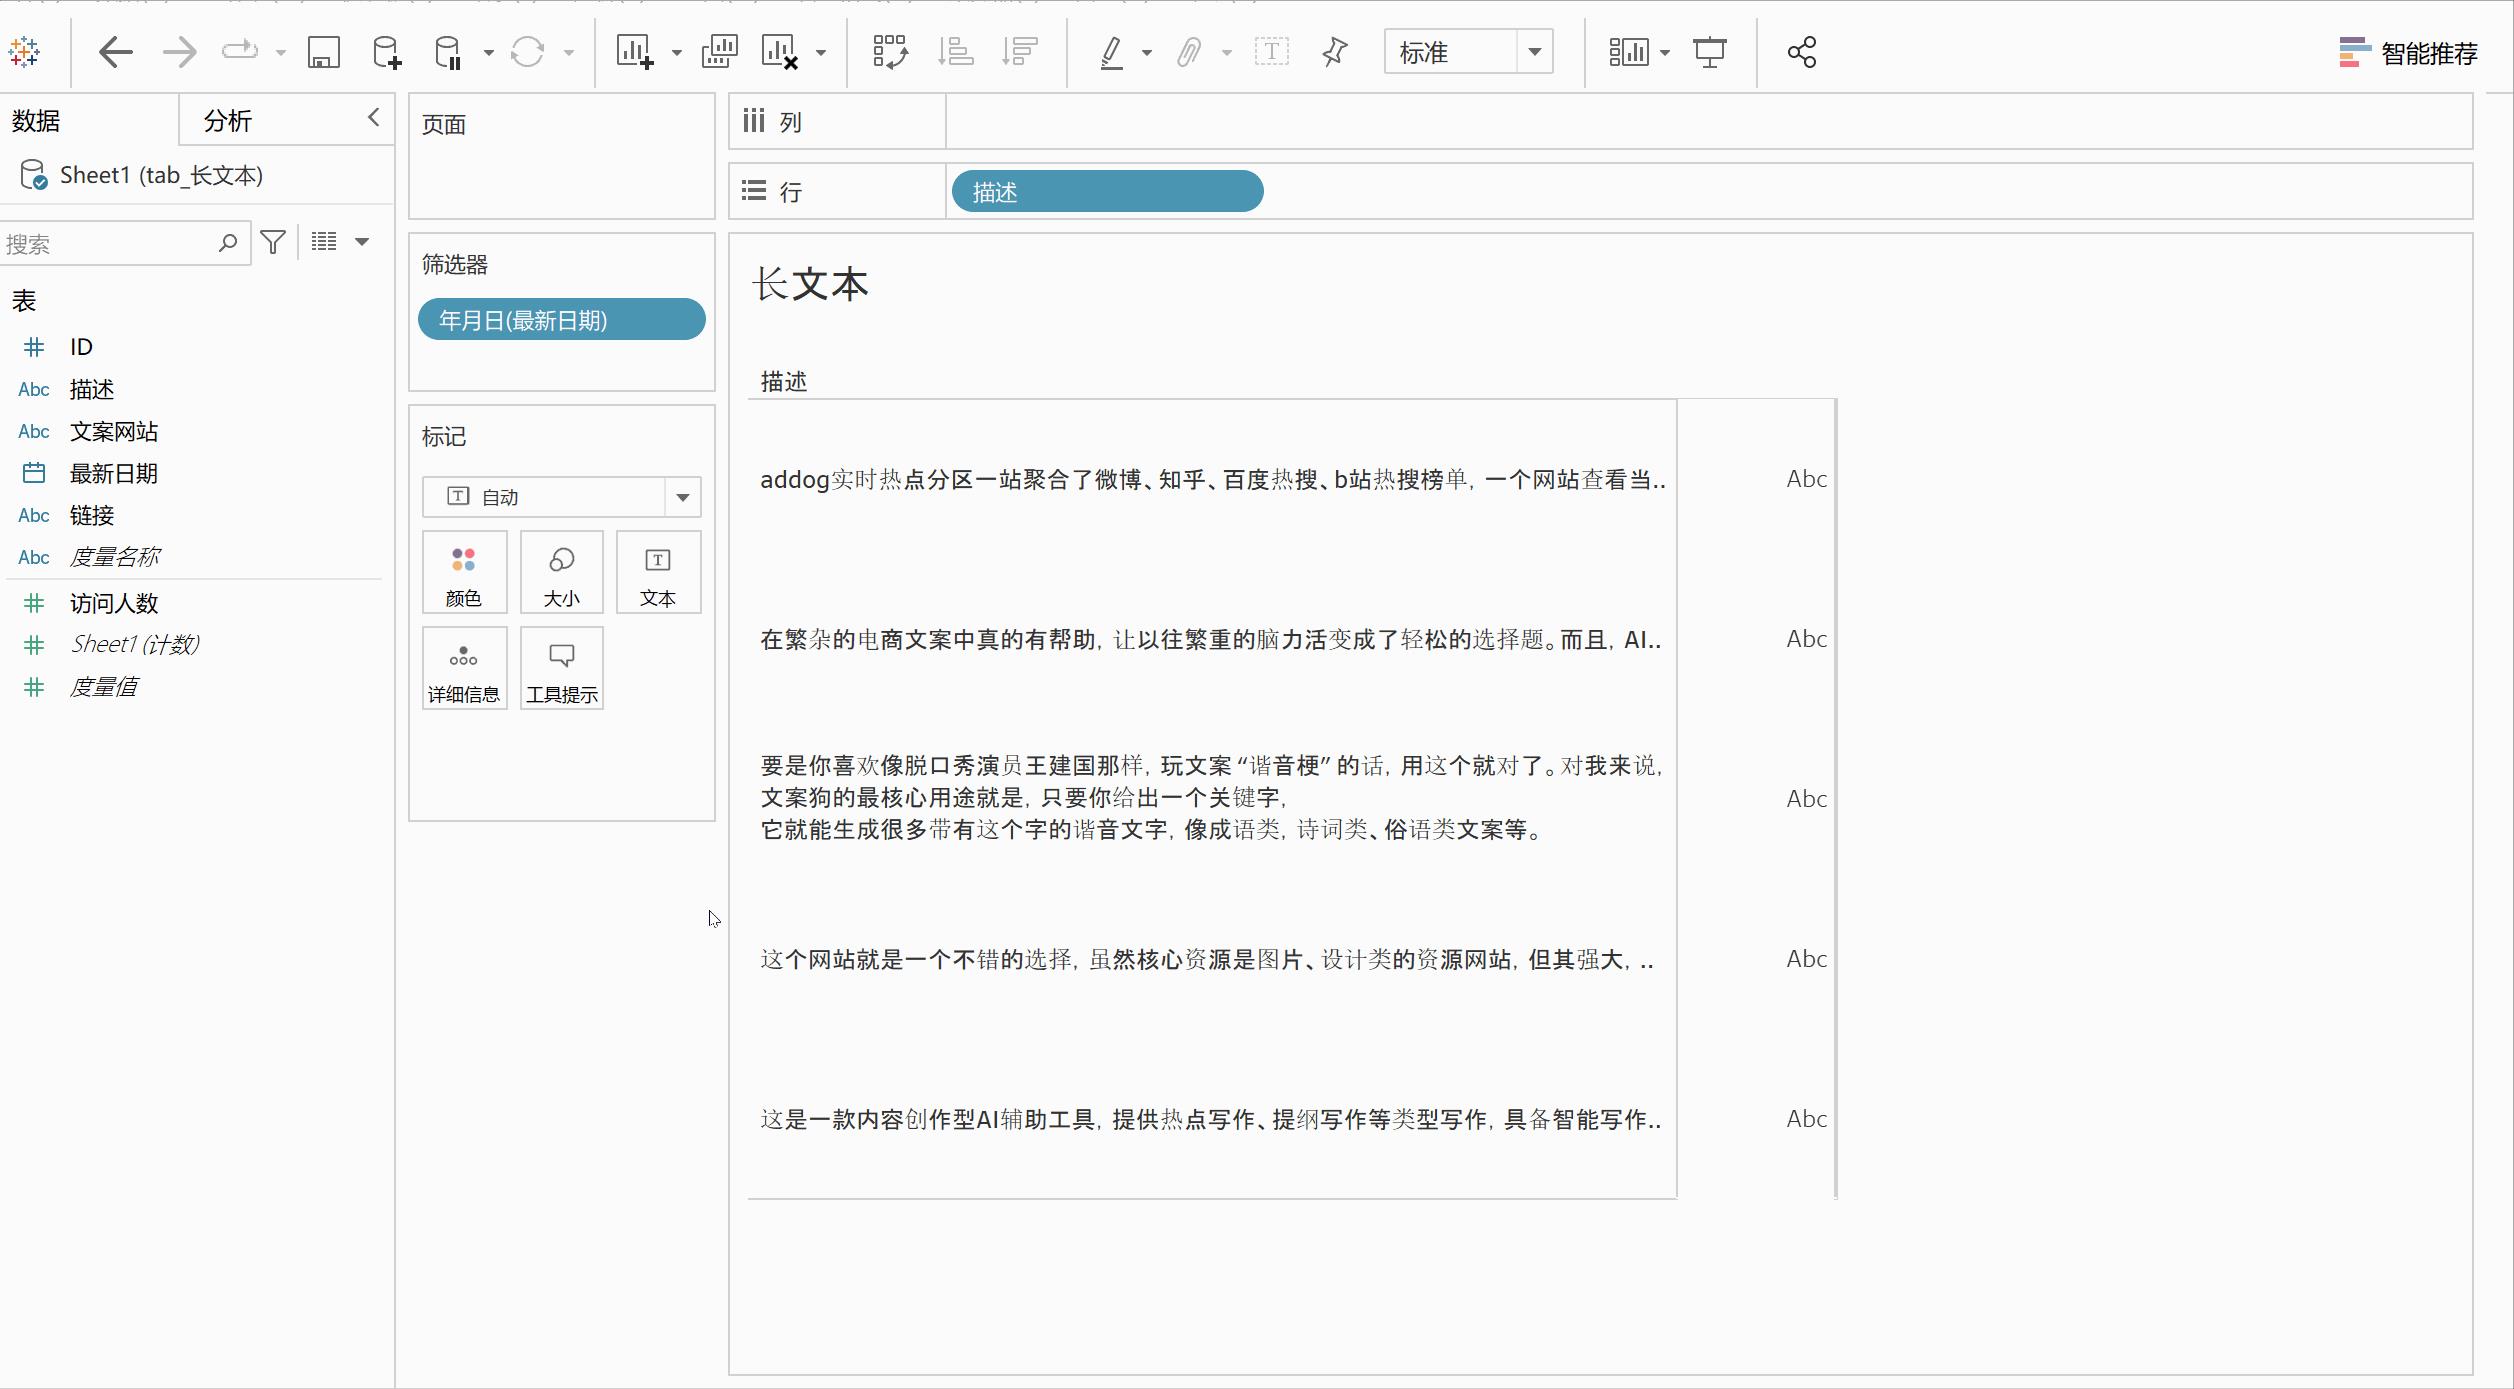Open the 大小 marks card button
Screen dimensions: 2514x1389
561,572
